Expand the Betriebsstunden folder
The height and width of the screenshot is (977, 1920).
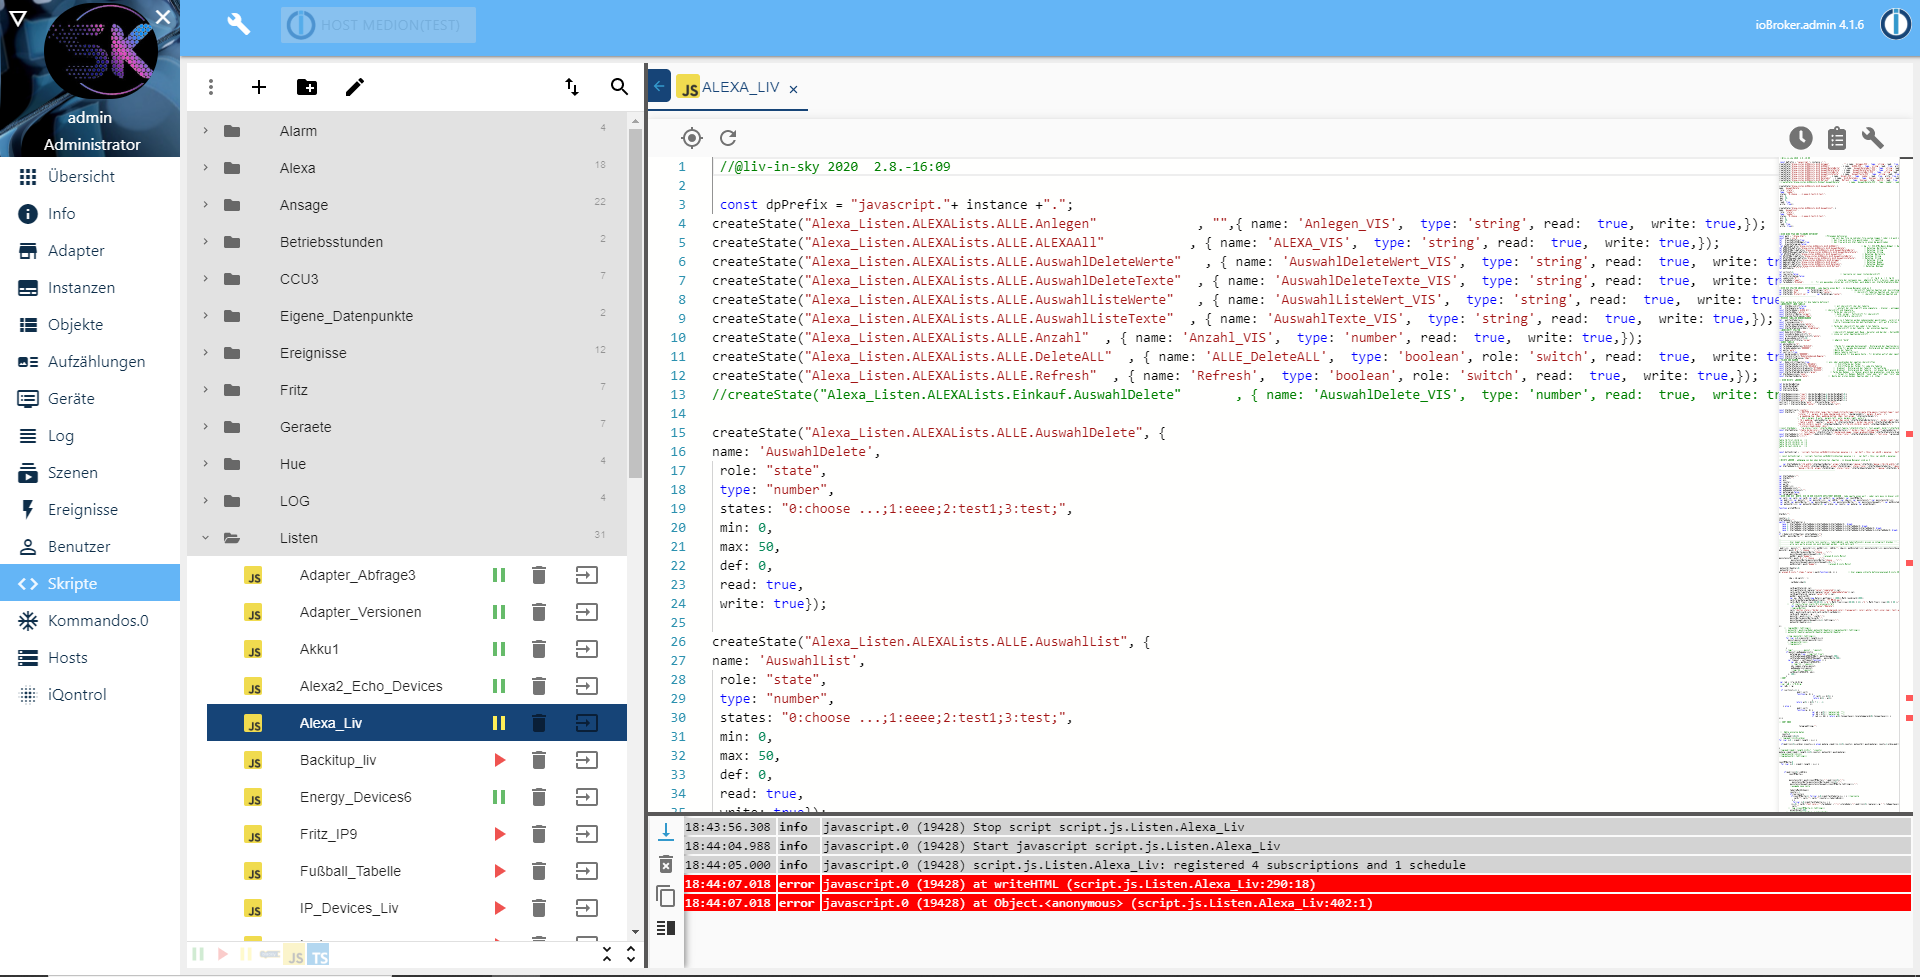206,242
